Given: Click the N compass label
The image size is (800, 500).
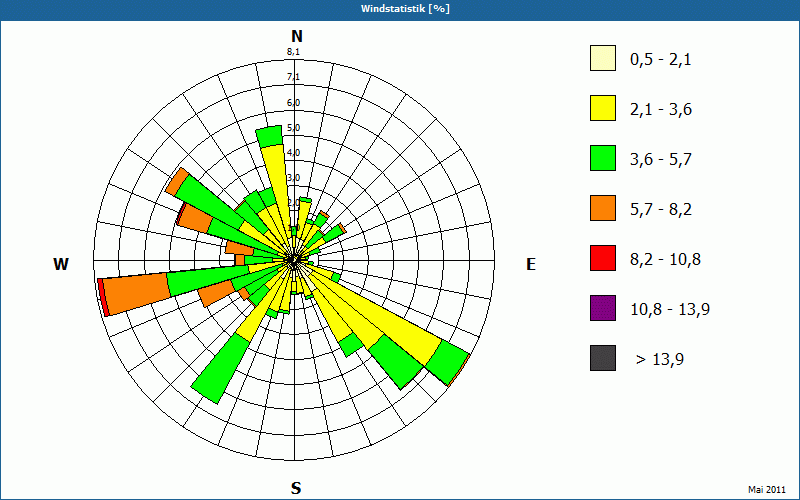Looking at the screenshot, I should click(297, 36).
